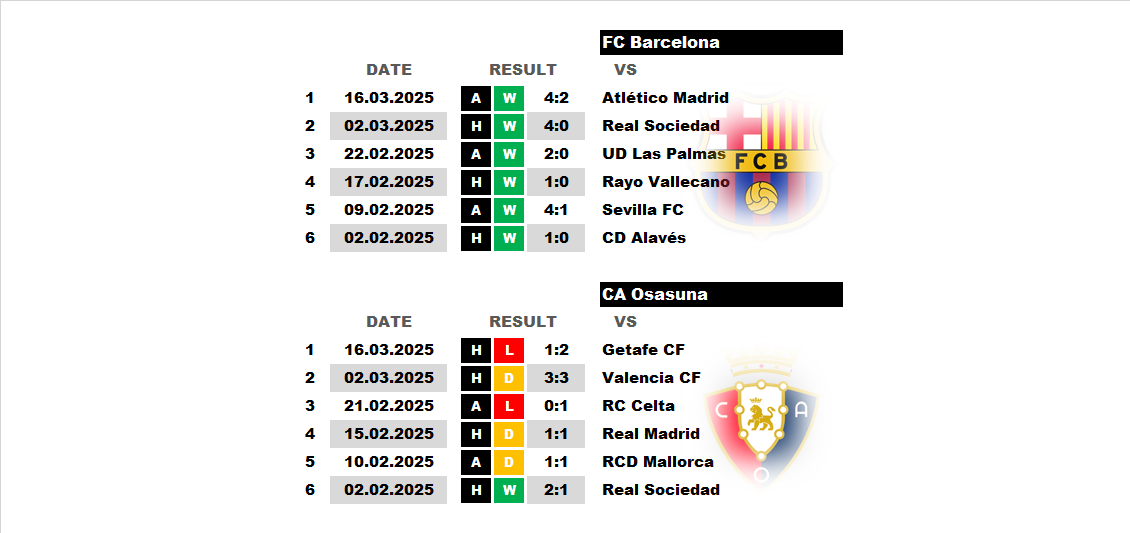Screen dimensions: 1130x533
Task: Click the green W badge in Osasuna's Real Sociedad row
Action: point(509,491)
